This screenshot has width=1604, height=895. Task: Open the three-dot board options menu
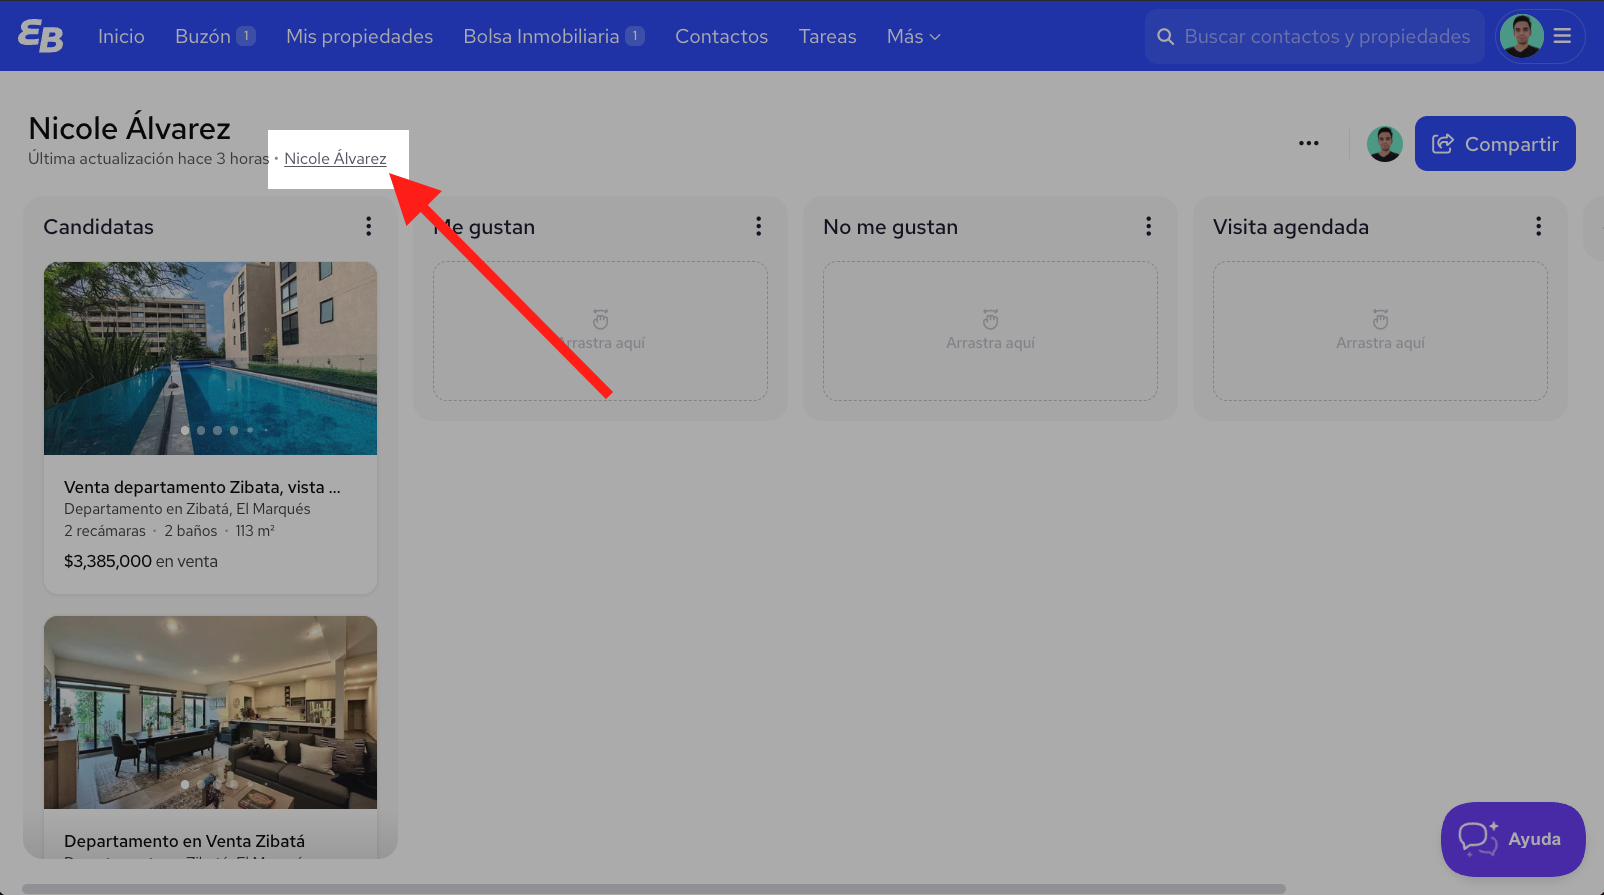pyautogui.click(x=1308, y=143)
